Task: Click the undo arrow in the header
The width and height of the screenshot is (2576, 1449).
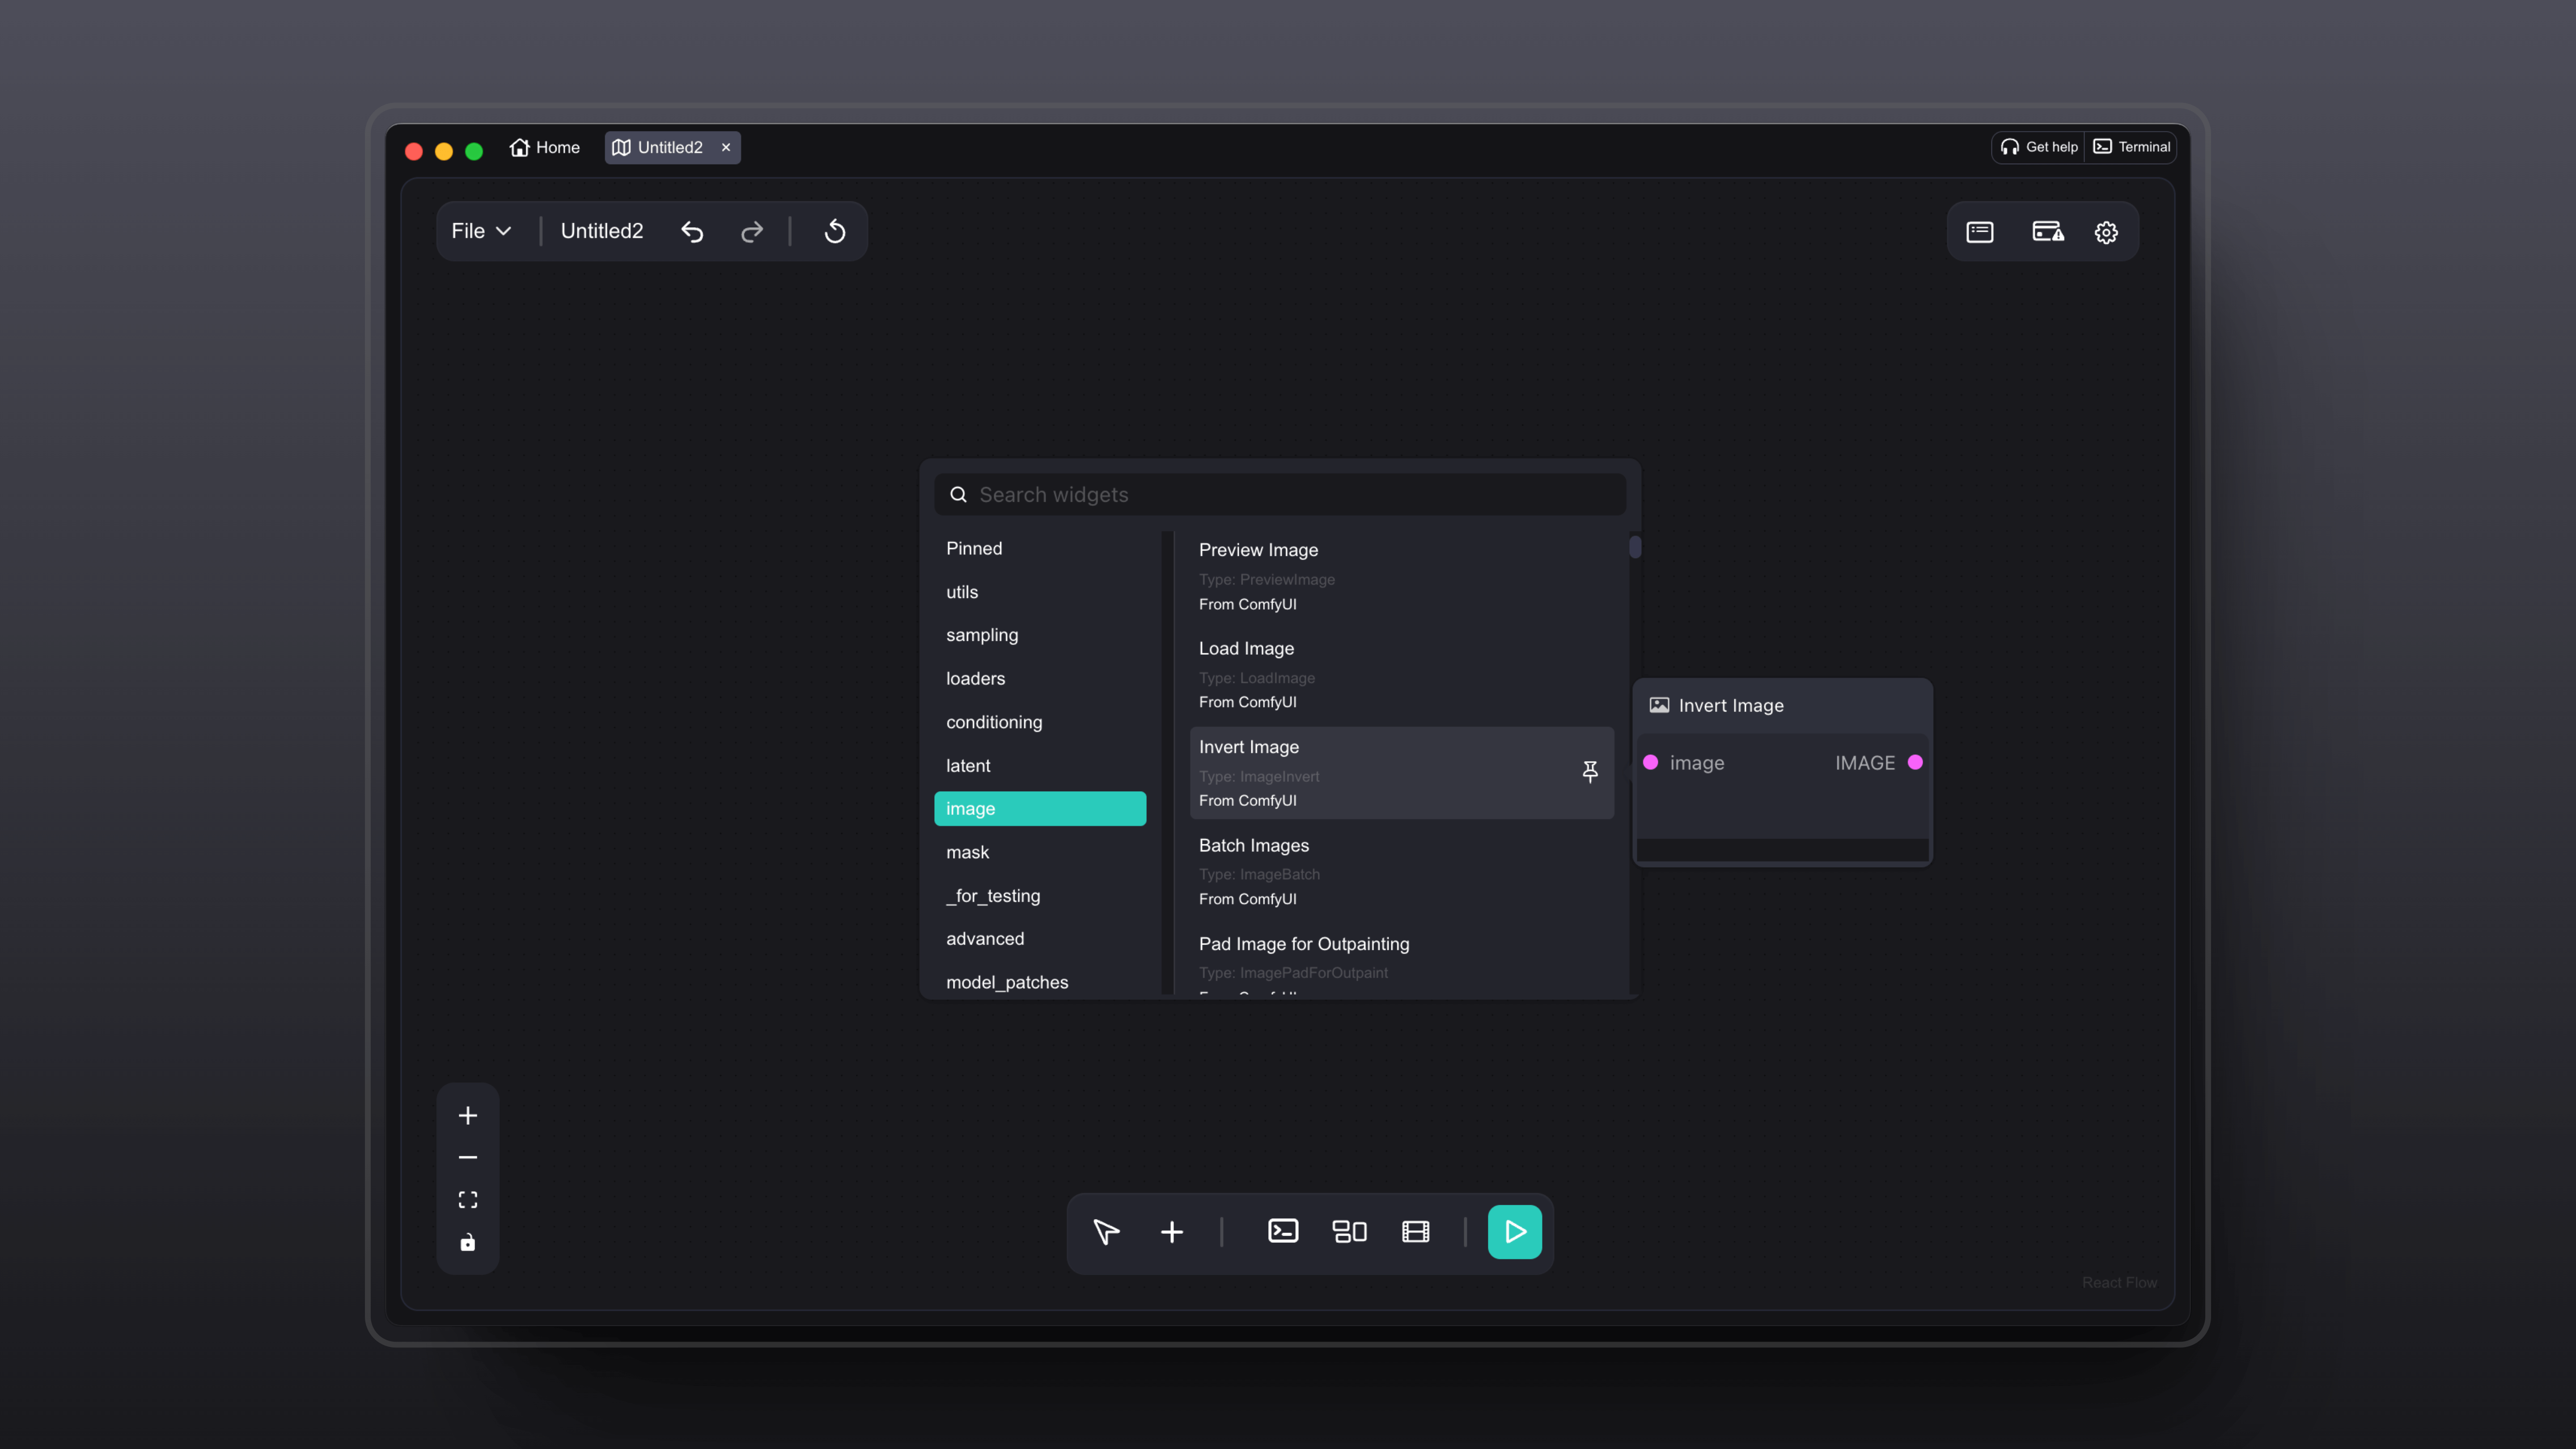Action: (x=692, y=231)
